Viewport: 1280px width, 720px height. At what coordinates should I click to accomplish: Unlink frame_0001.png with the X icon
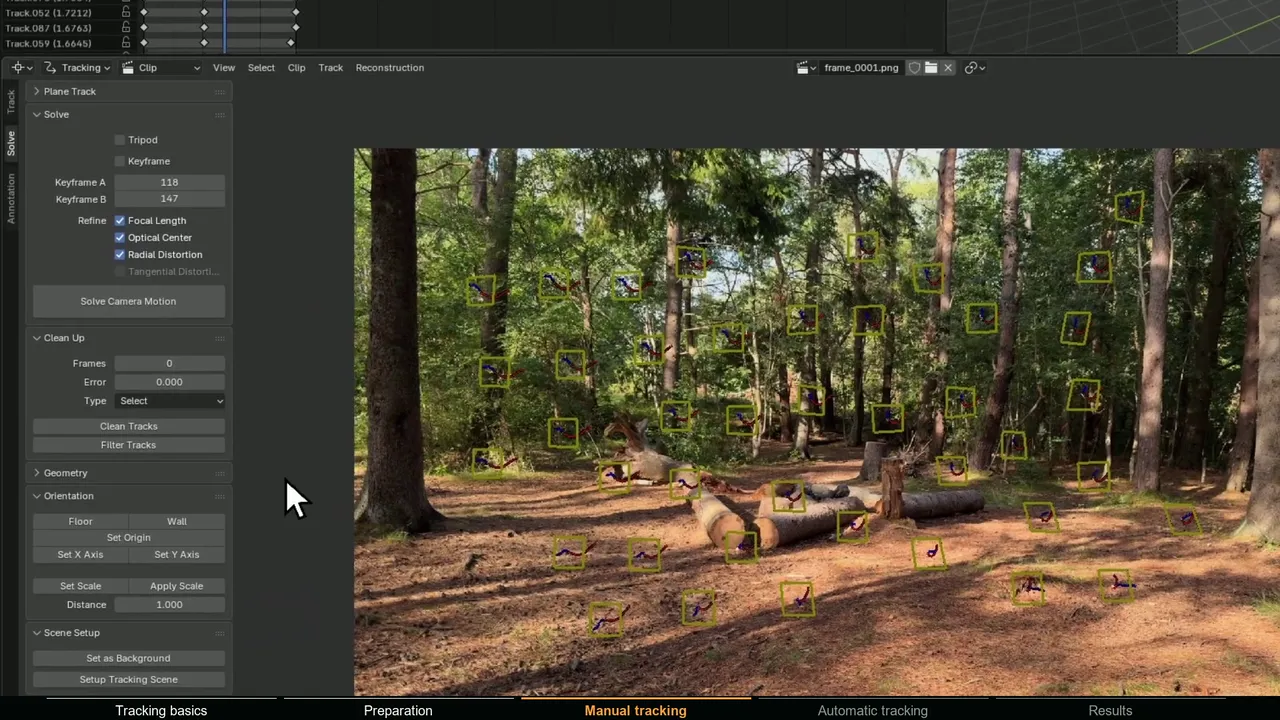(948, 68)
